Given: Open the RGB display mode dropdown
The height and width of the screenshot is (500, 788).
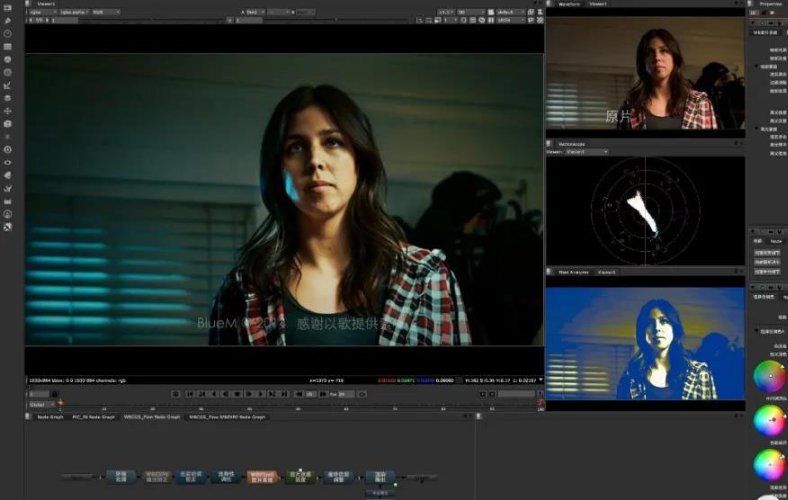Looking at the screenshot, I should click(106, 12).
